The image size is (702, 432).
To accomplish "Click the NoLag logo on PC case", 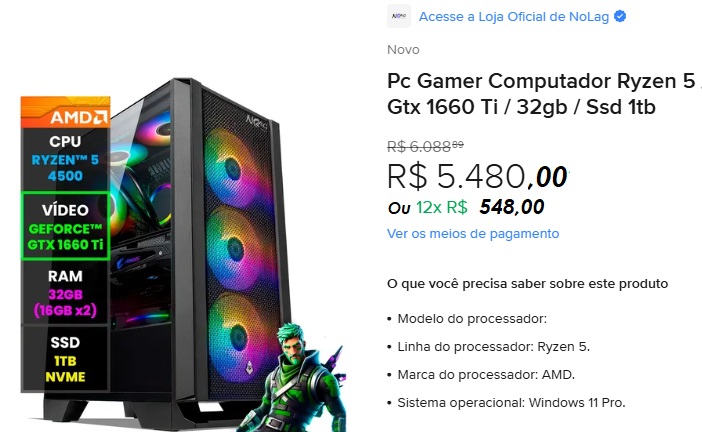I will click(x=257, y=122).
